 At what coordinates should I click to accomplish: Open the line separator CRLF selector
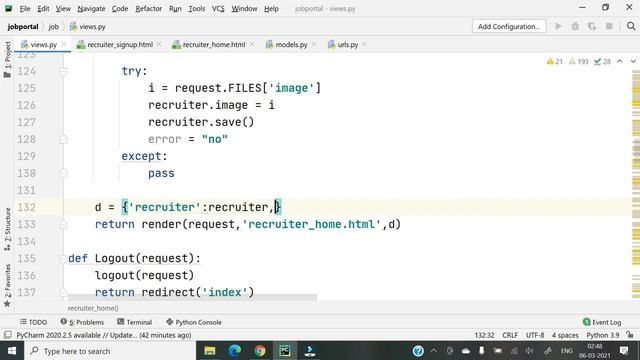(x=510, y=335)
